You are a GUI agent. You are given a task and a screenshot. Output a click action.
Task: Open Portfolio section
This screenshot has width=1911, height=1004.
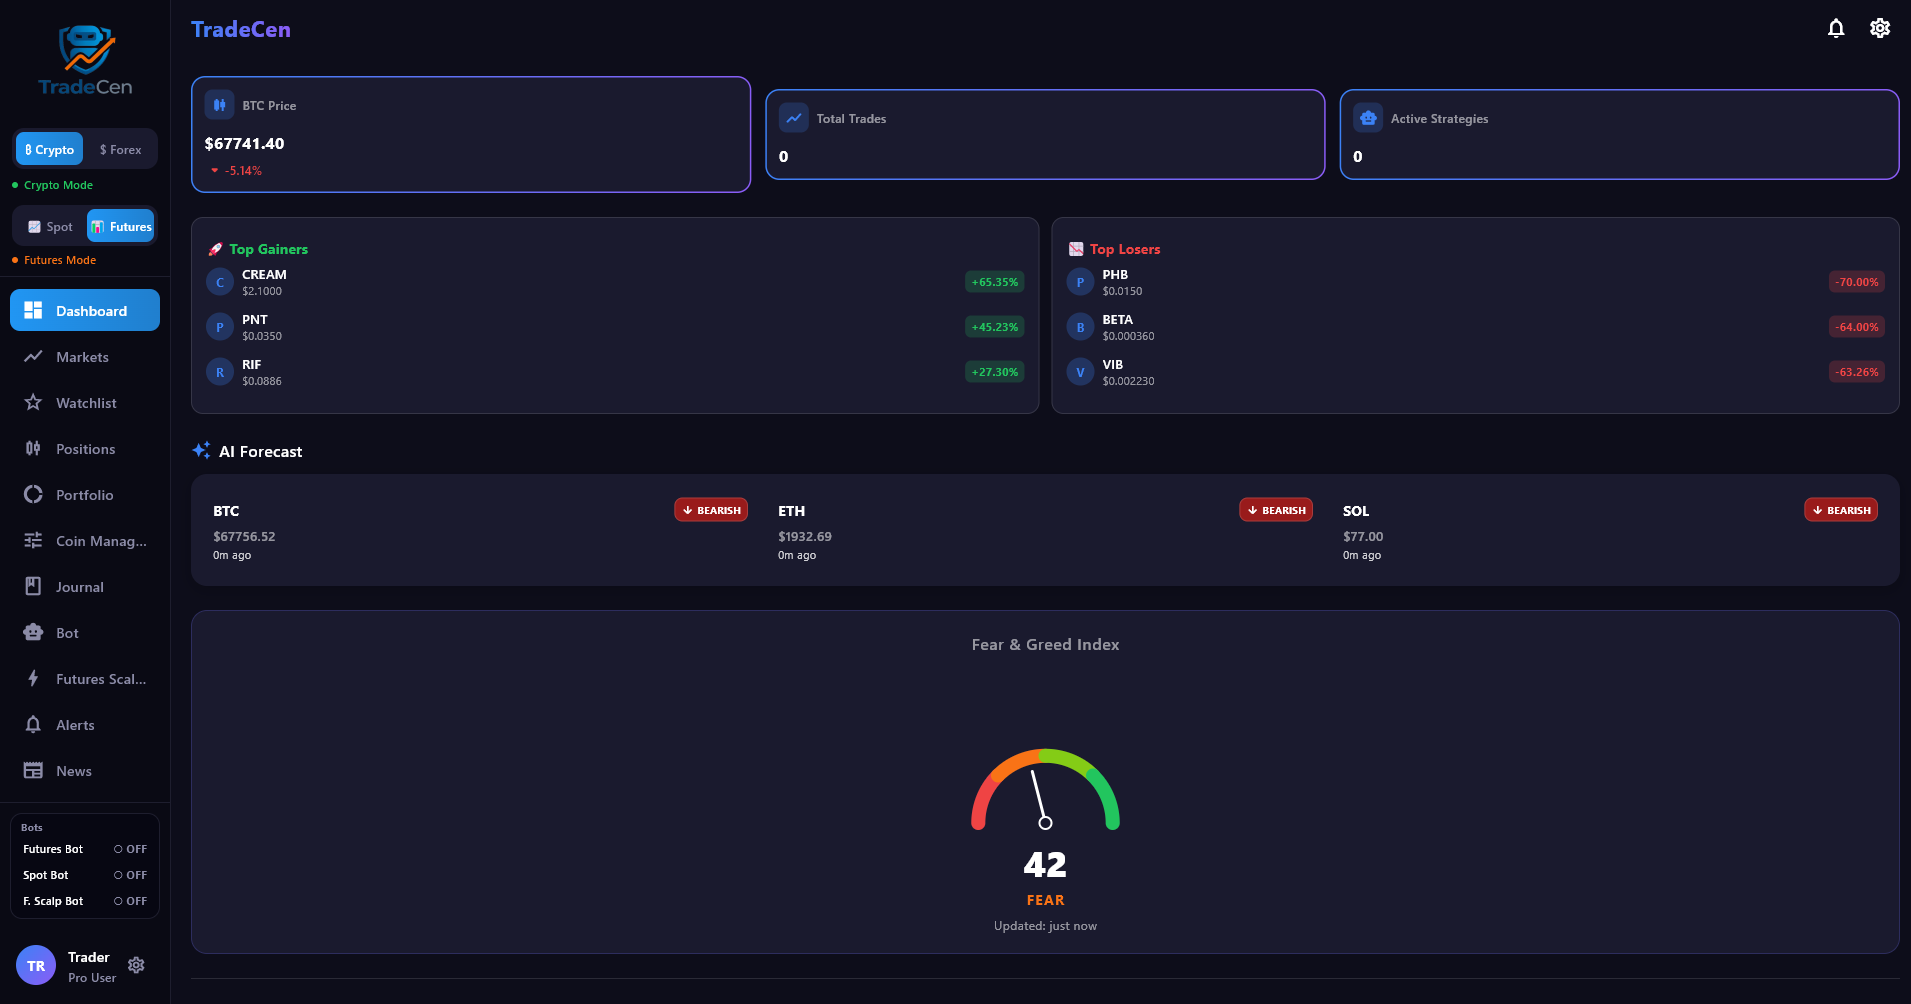click(x=85, y=494)
